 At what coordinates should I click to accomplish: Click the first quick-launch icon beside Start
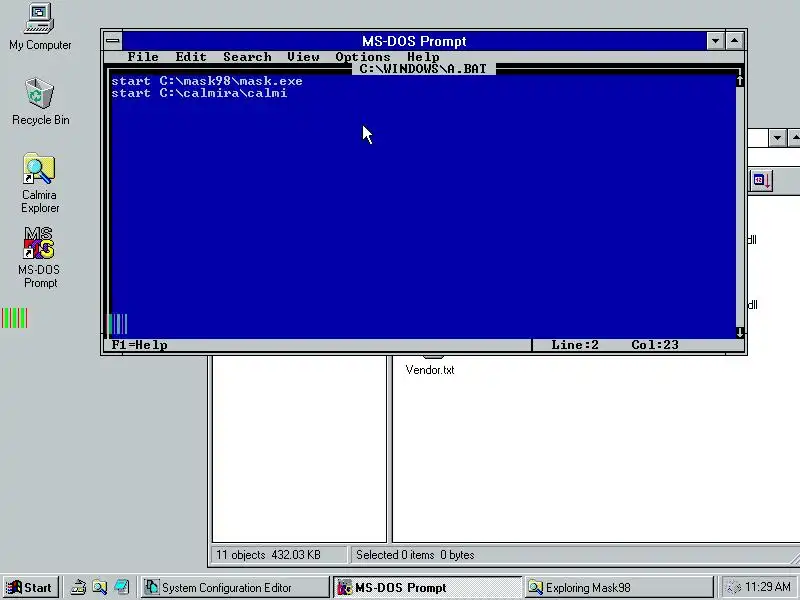pos(78,588)
